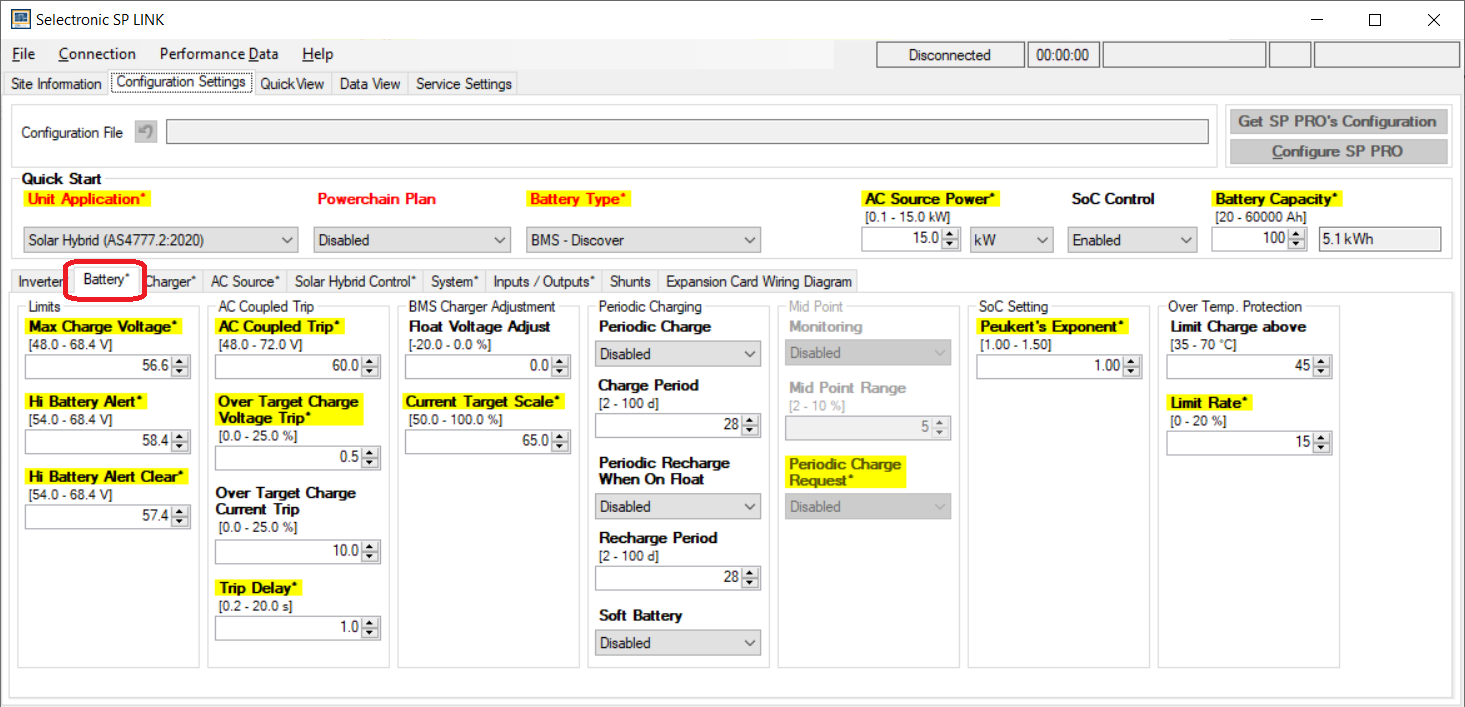Switch to the Quick View tab
This screenshot has height=707, width=1465.
click(292, 84)
